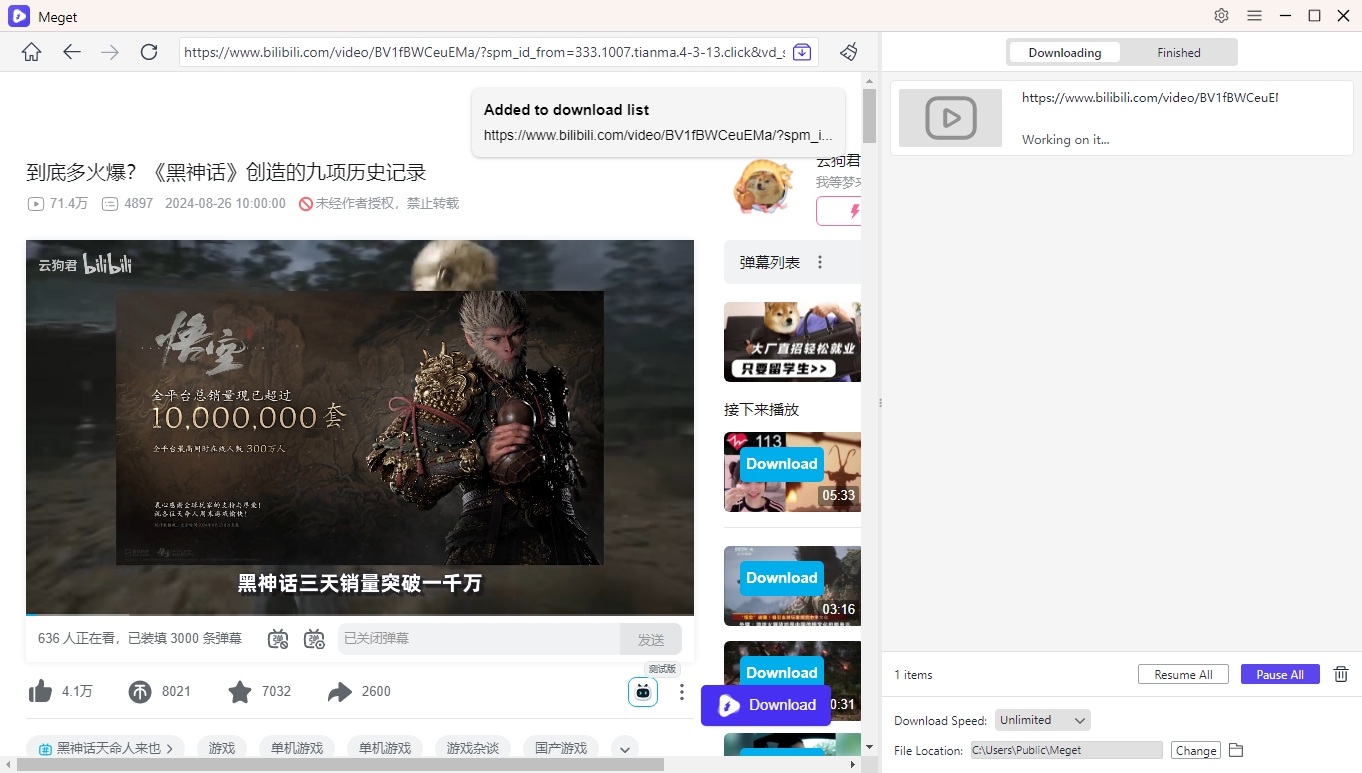Click the video title text

(x=226, y=172)
